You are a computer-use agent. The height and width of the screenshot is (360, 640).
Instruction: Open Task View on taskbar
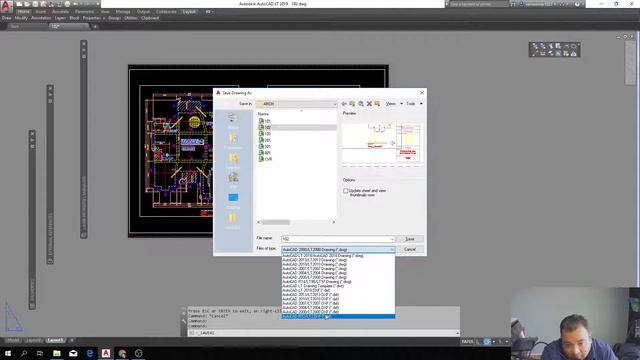[x=40, y=353]
